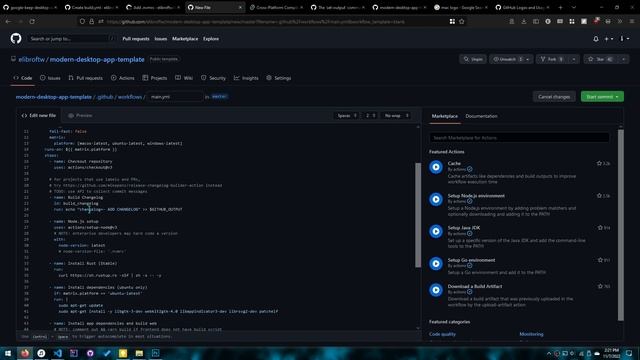Go back in the browser

pos(8,21)
